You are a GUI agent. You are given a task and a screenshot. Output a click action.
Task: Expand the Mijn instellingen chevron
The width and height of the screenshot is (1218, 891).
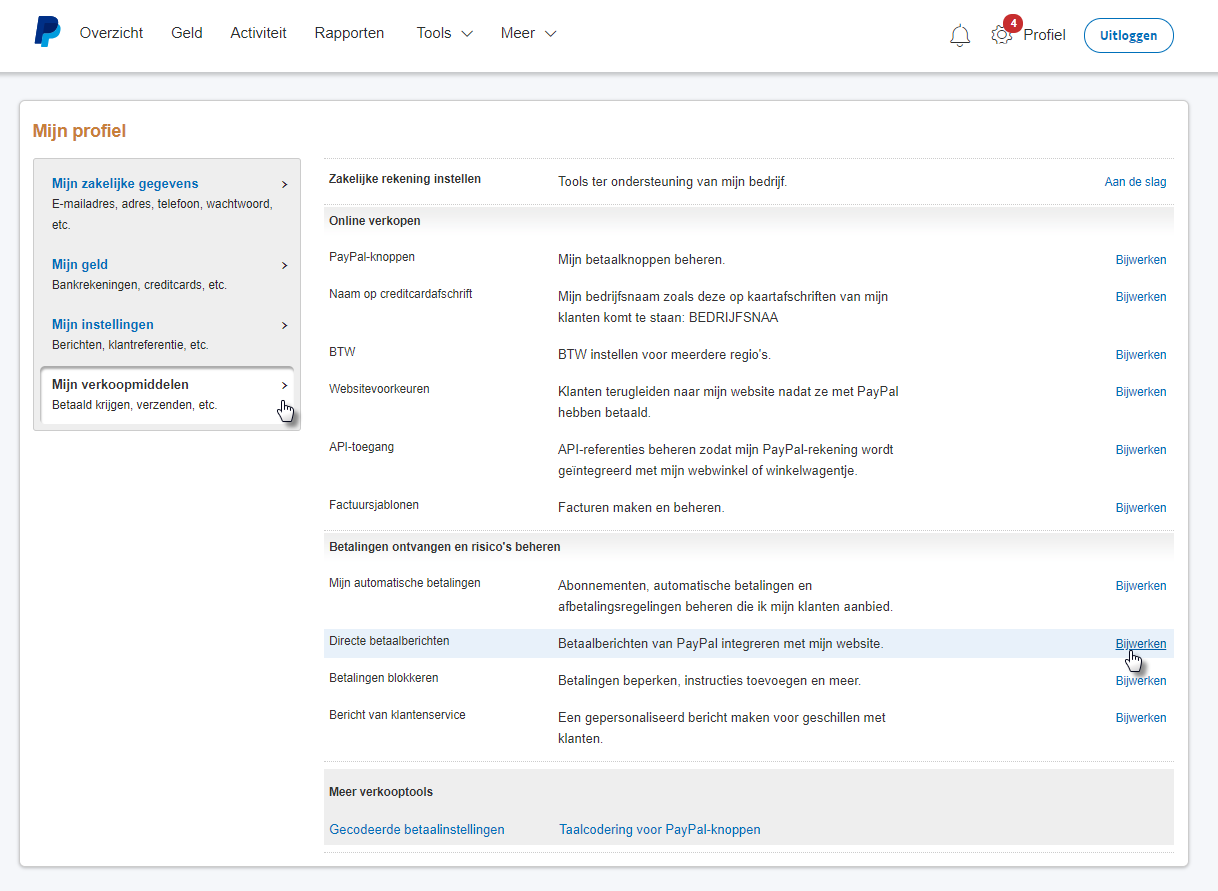pos(284,326)
